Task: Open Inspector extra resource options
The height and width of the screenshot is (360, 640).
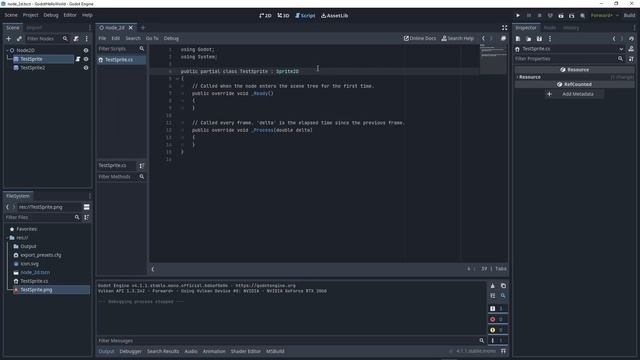Action: click(x=550, y=39)
